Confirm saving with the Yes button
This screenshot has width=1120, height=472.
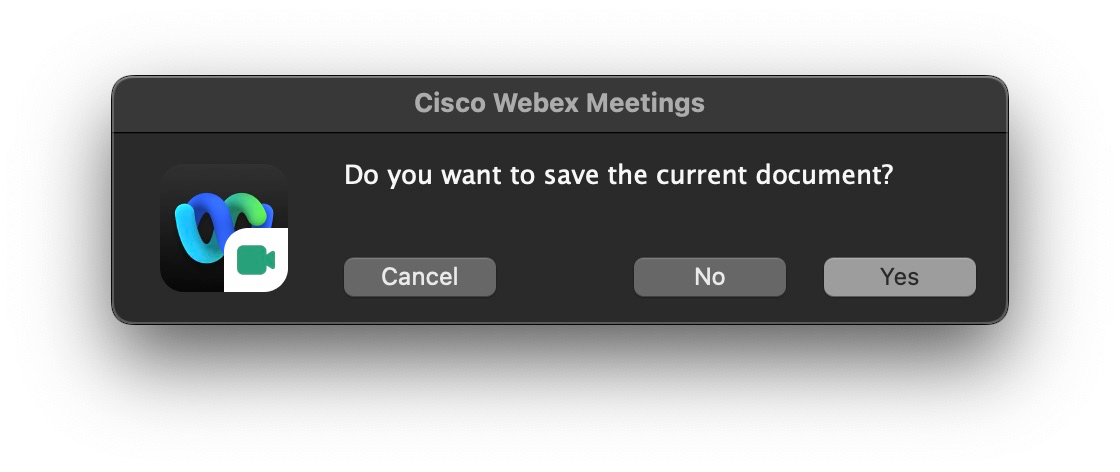899,277
